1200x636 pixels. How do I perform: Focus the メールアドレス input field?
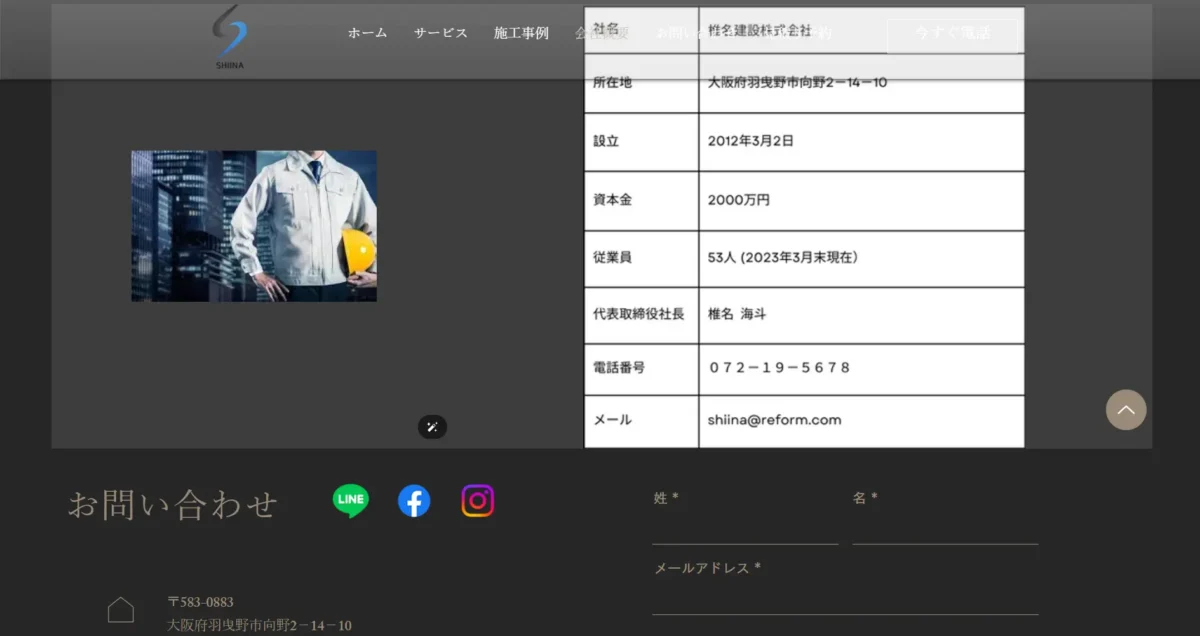(x=845, y=599)
